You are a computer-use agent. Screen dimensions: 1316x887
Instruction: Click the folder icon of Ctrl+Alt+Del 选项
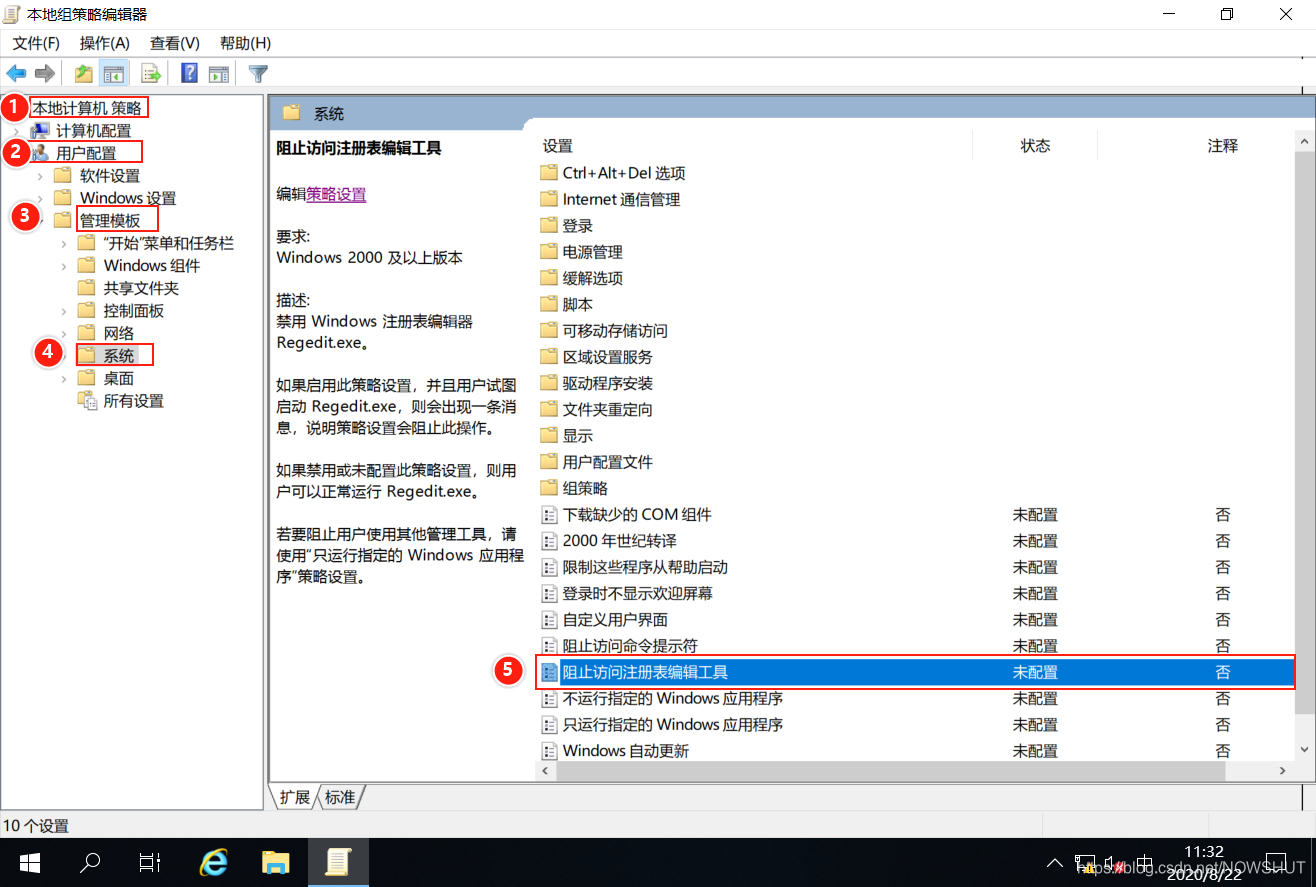pyautogui.click(x=548, y=173)
